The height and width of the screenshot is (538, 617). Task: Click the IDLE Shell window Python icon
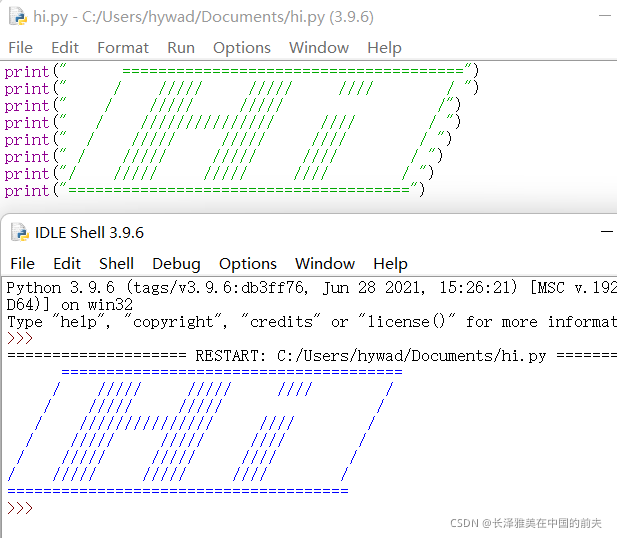pos(20,232)
